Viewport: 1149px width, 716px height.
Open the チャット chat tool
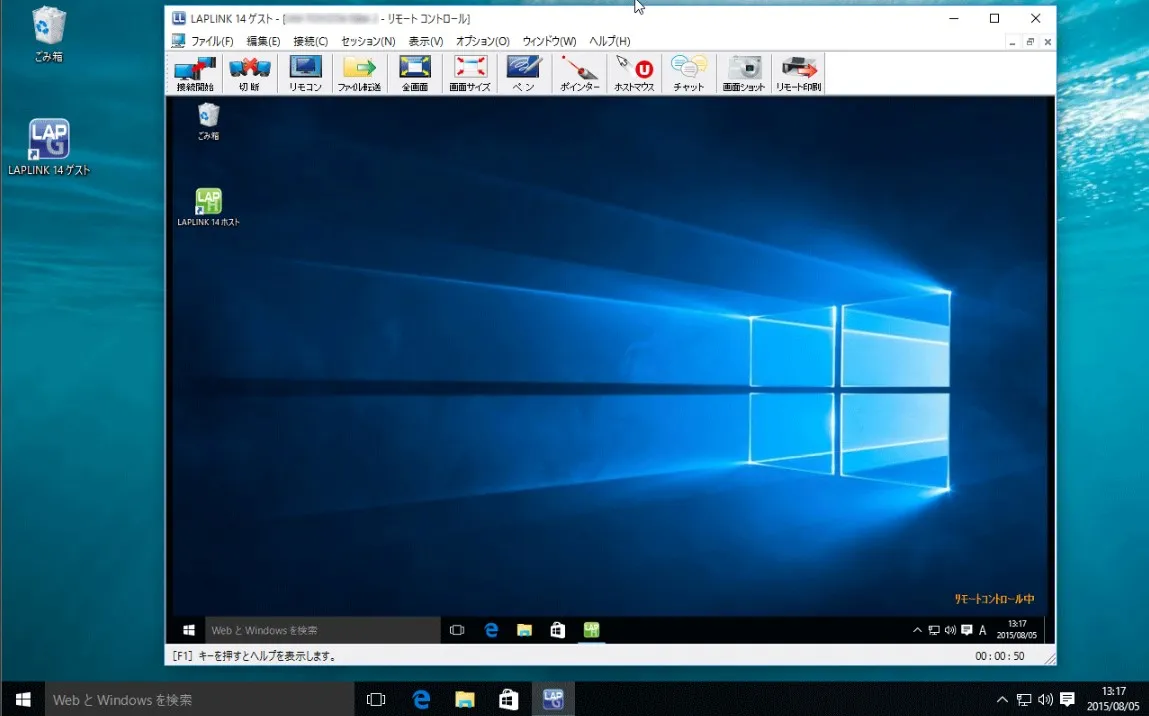(x=689, y=73)
